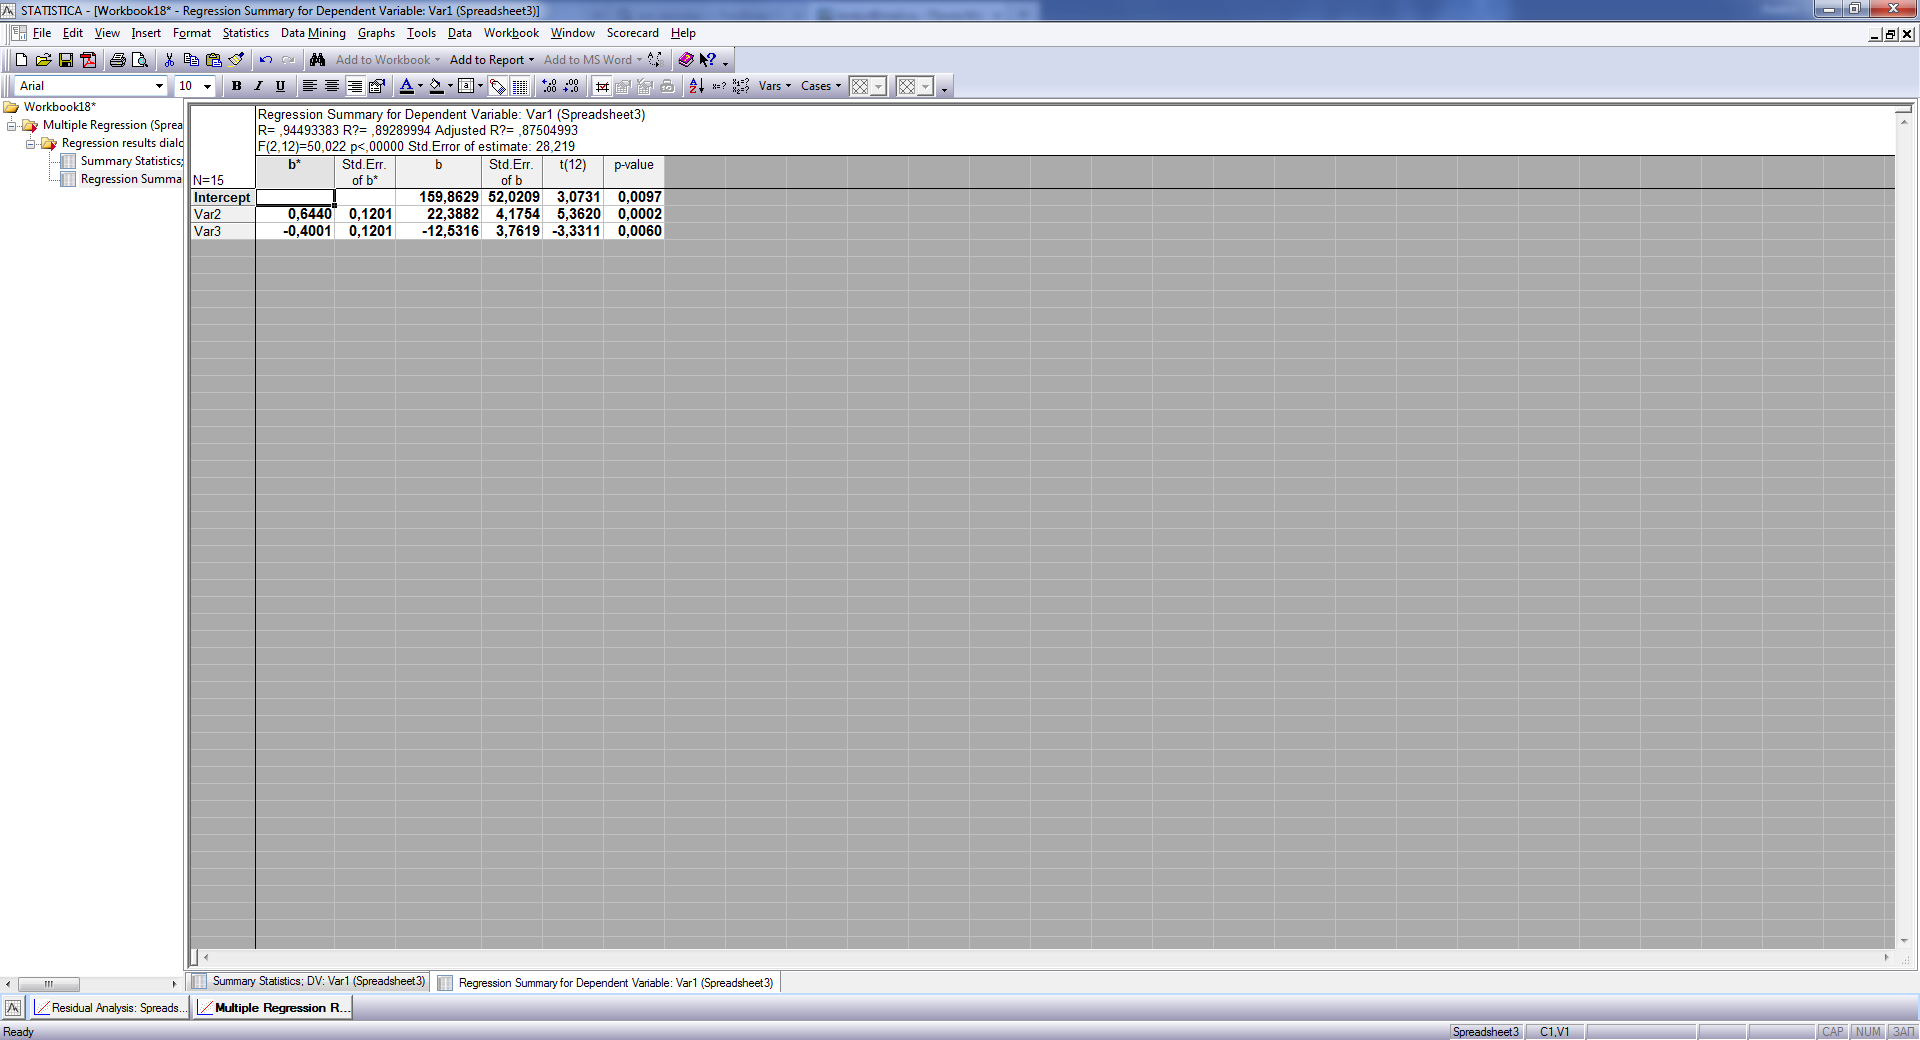Align text right
The height and width of the screenshot is (1040, 1920).
click(x=354, y=86)
